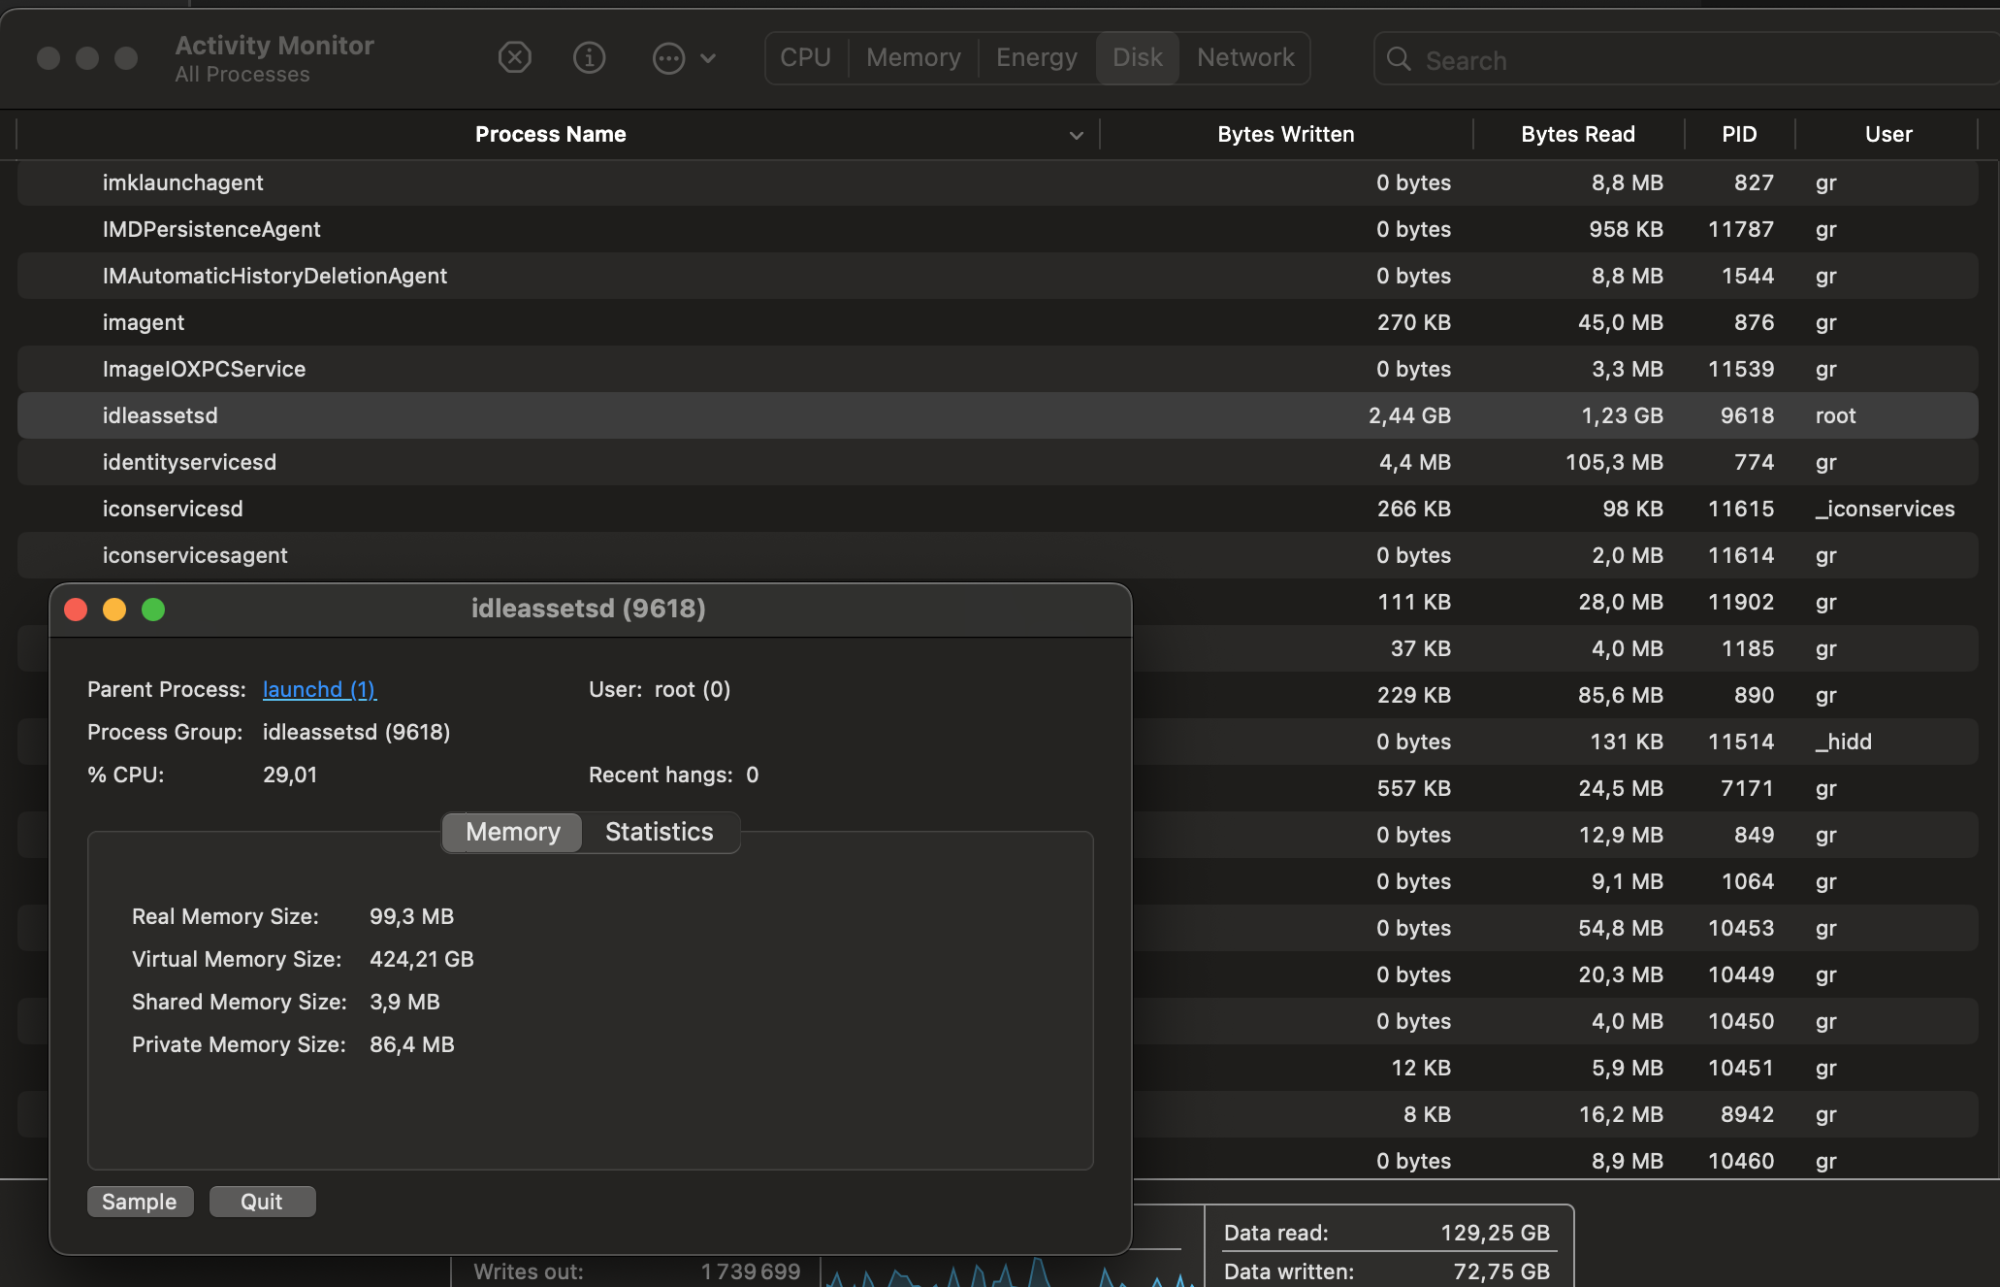The height and width of the screenshot is (1287, 2000).
Task: Select the imklaunchagent process row
Action: (x=997, y=183)
